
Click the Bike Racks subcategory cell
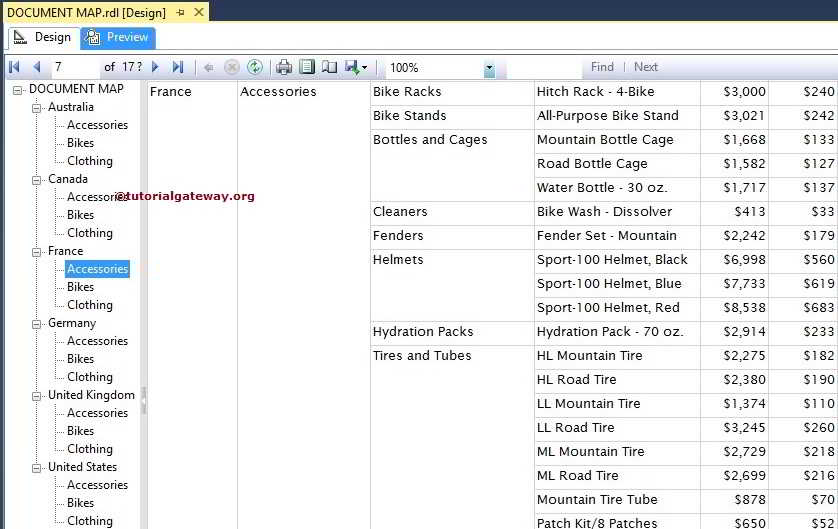pyautogui.click(x=451, y=92)
